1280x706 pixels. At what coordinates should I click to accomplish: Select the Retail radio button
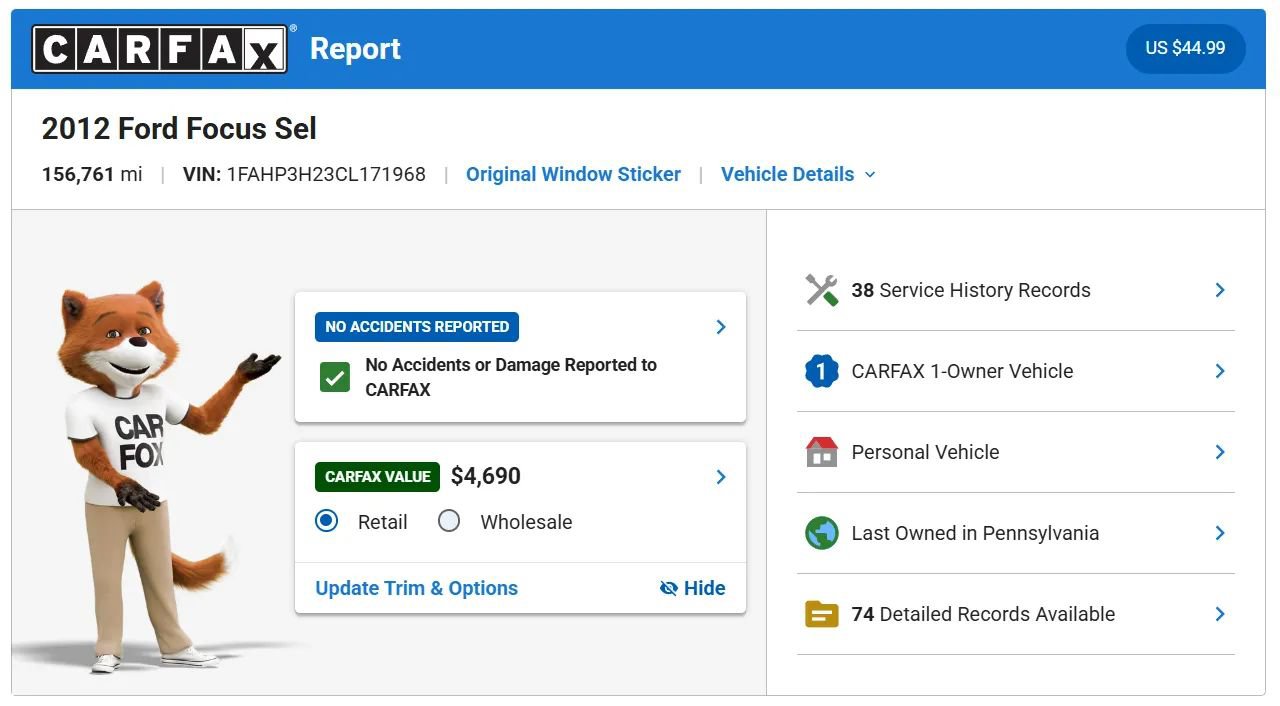326,521
